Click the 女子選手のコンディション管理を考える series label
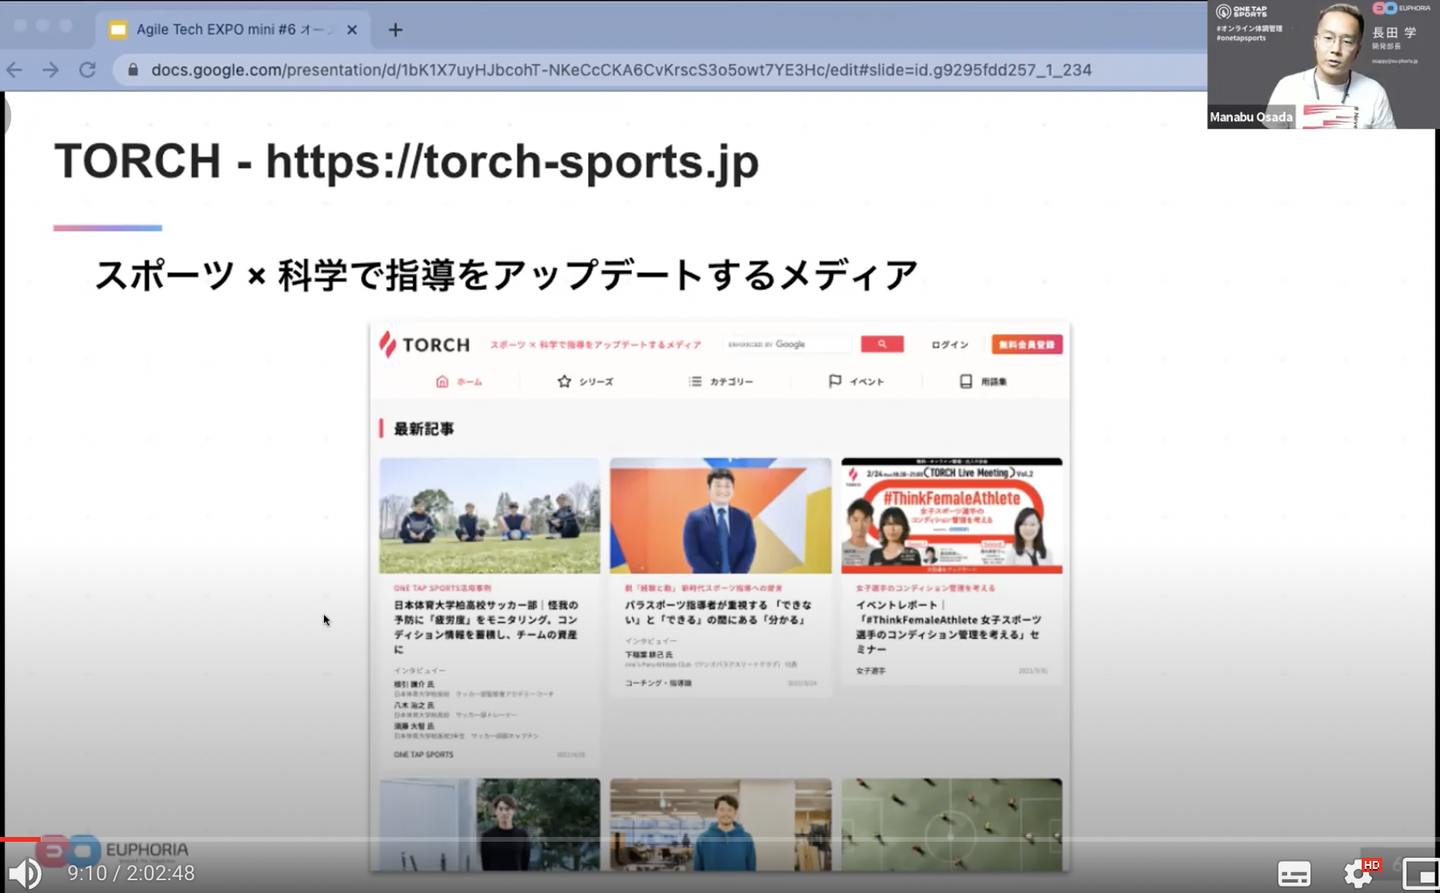 click(x=925, y=588)
